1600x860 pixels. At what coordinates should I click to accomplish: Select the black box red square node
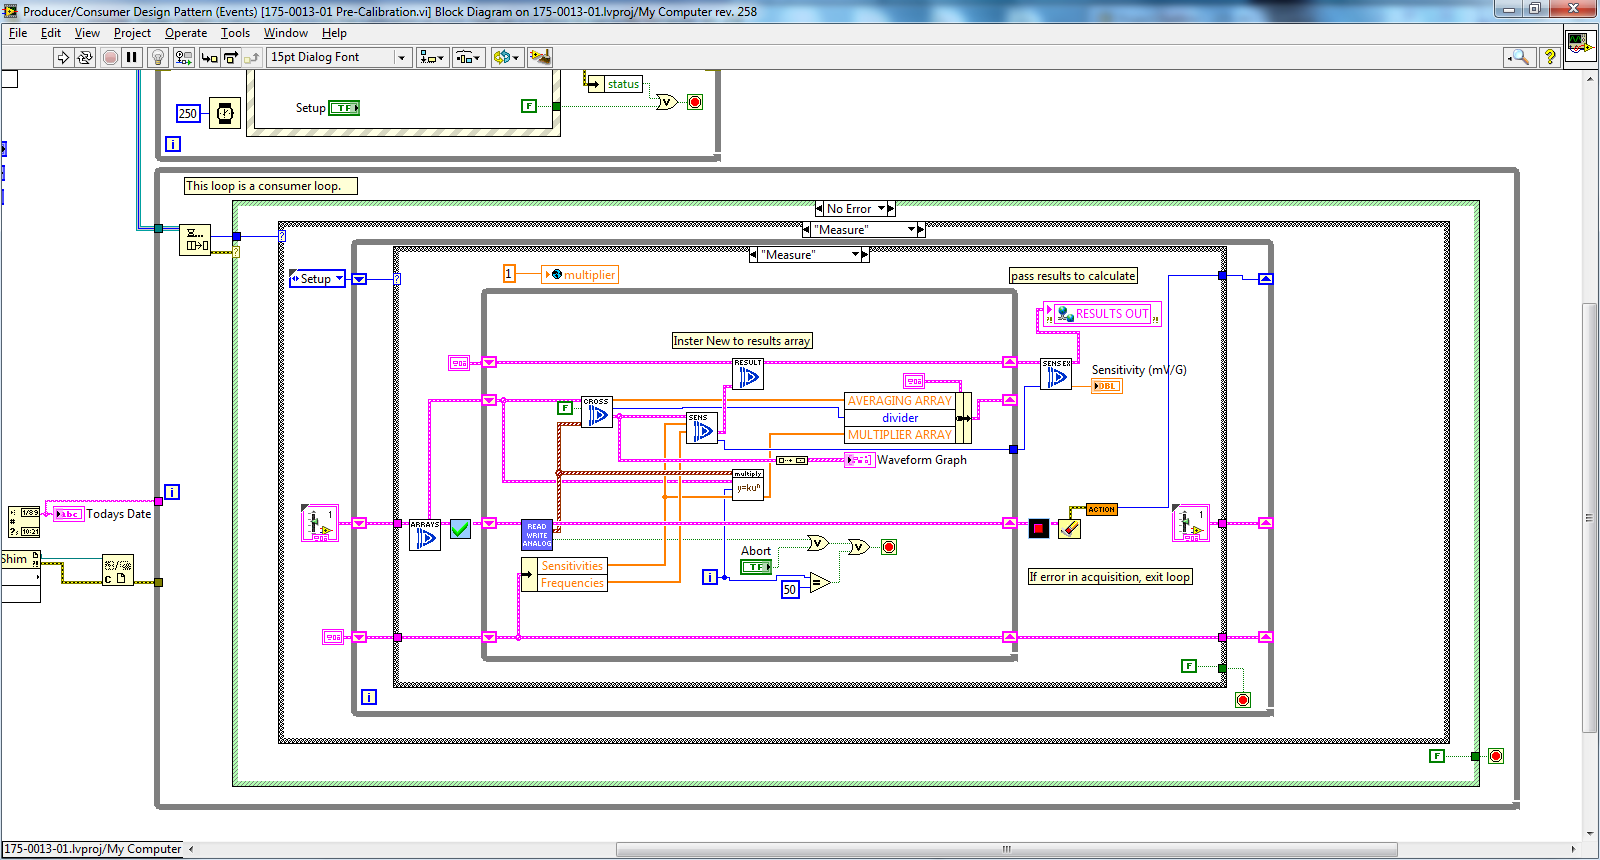click(1039, 528)
